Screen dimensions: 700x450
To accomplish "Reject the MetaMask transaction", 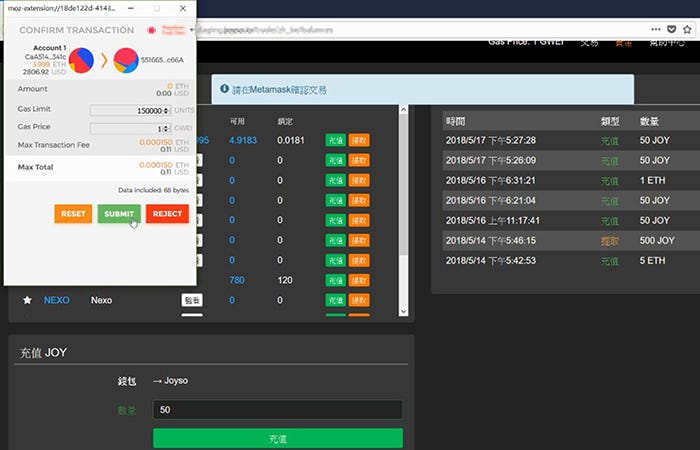I will coord(167,214).
